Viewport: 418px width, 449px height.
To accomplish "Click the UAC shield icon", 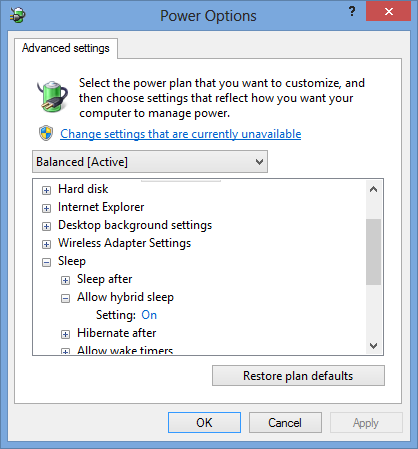I will (46, 133).
